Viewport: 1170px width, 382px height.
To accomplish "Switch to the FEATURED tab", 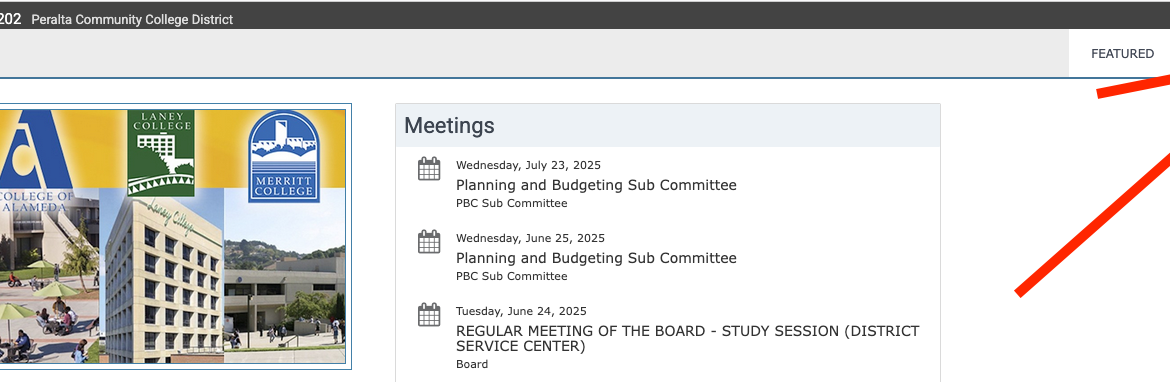I will pos(1122,54).
